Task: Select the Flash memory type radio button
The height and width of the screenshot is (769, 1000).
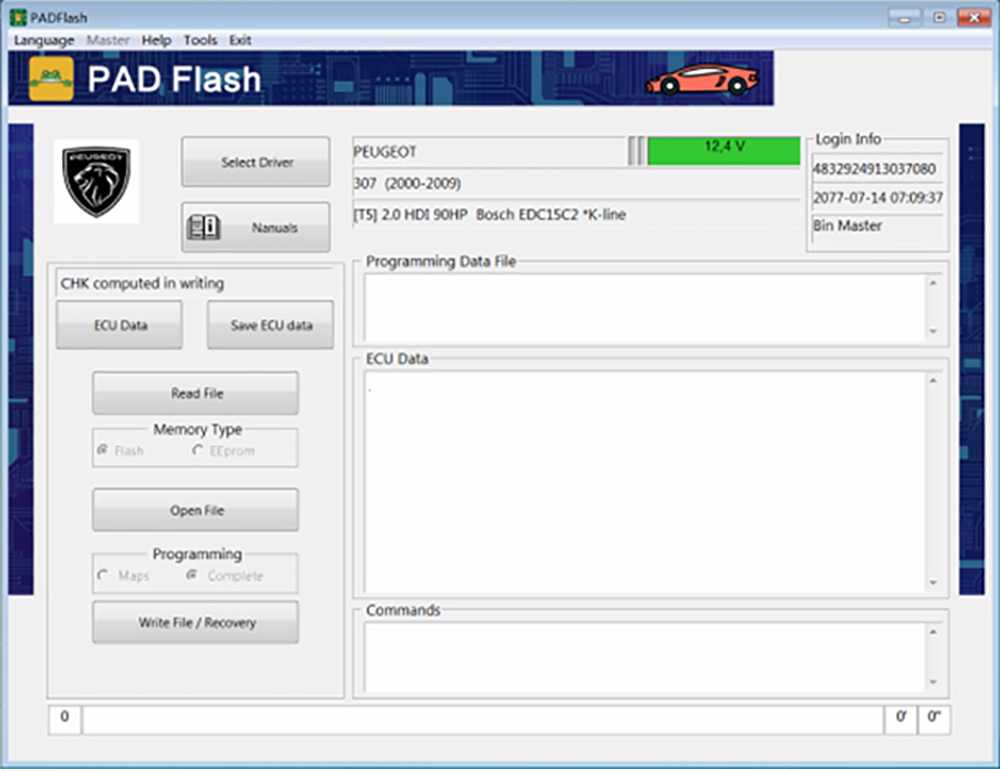Action: tap(102, 450)
